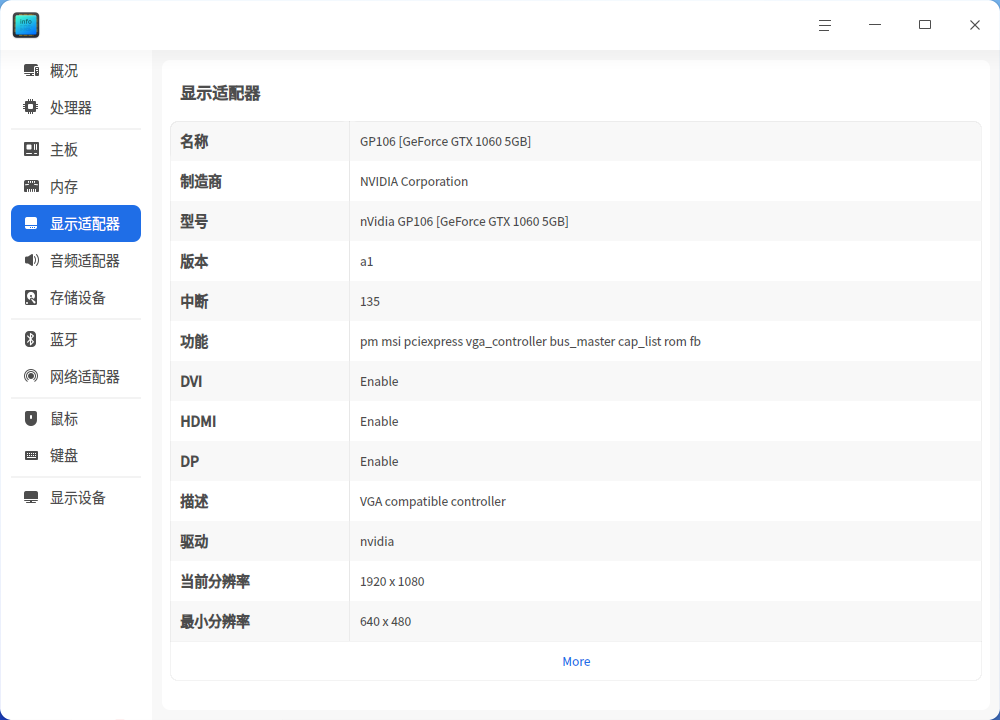1000x720 pixels.
Task: Click the 鼠标 mouse icon
Action: click(31, 418)
